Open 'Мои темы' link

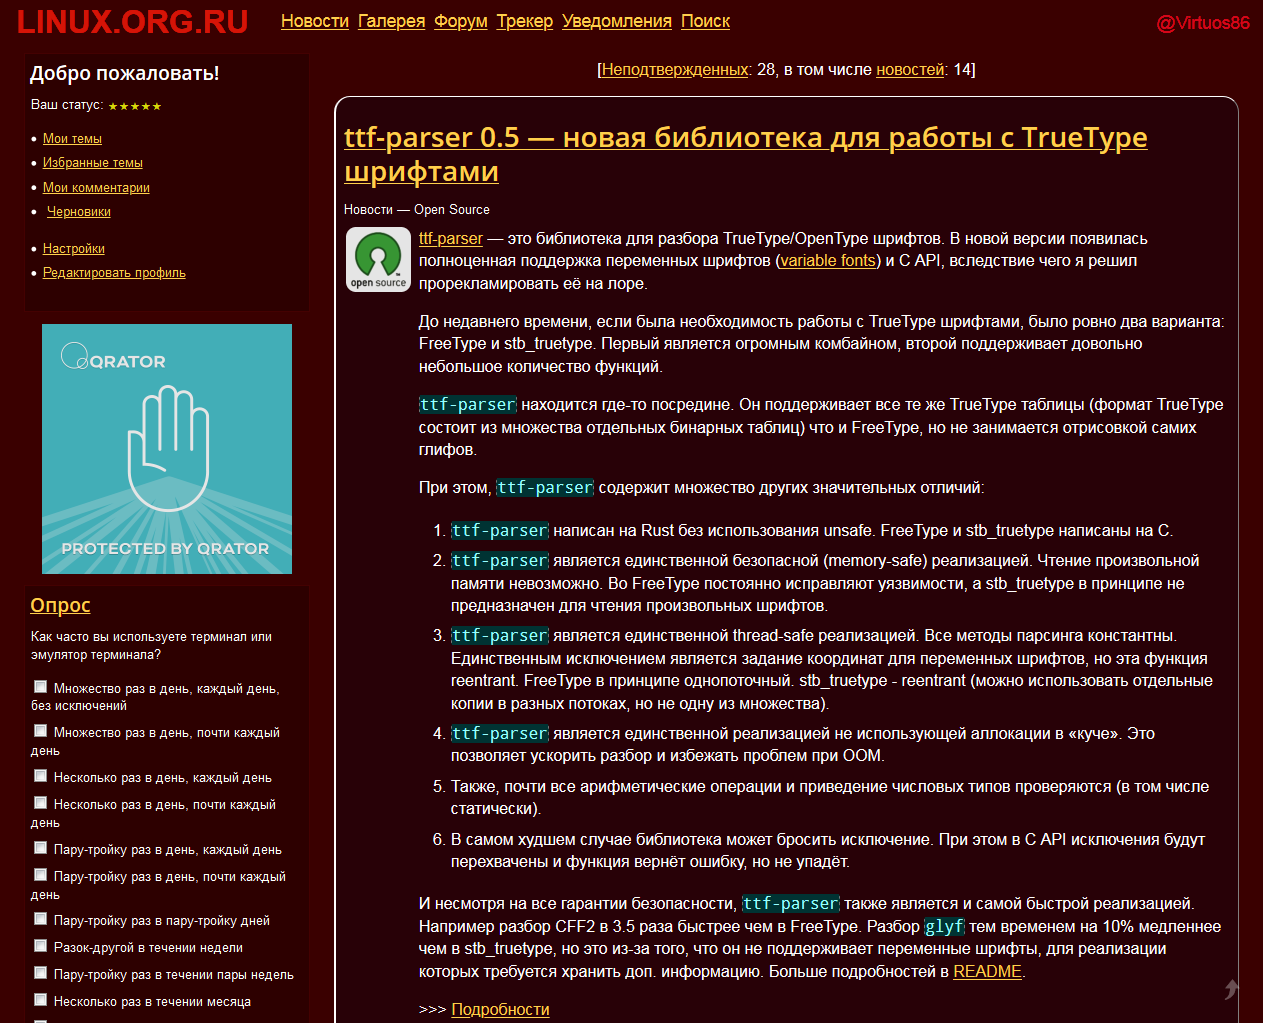[72, 139]
